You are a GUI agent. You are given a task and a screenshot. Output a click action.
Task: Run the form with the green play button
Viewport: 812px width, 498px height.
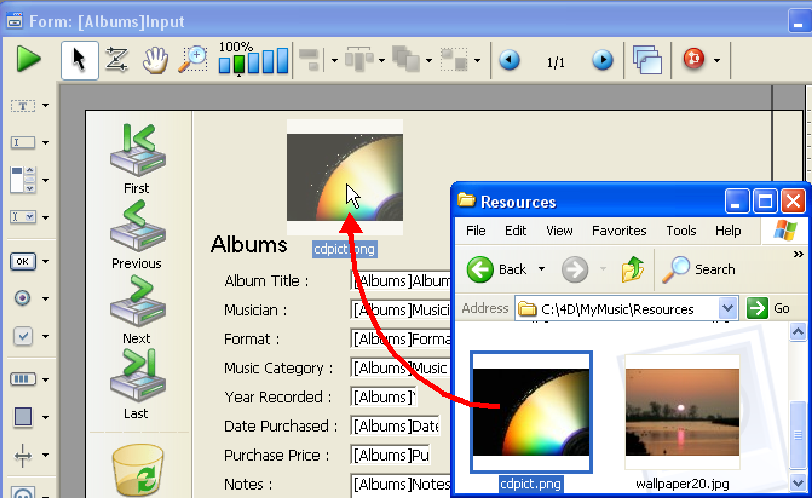pyautogui.click(x=27, y=59)
